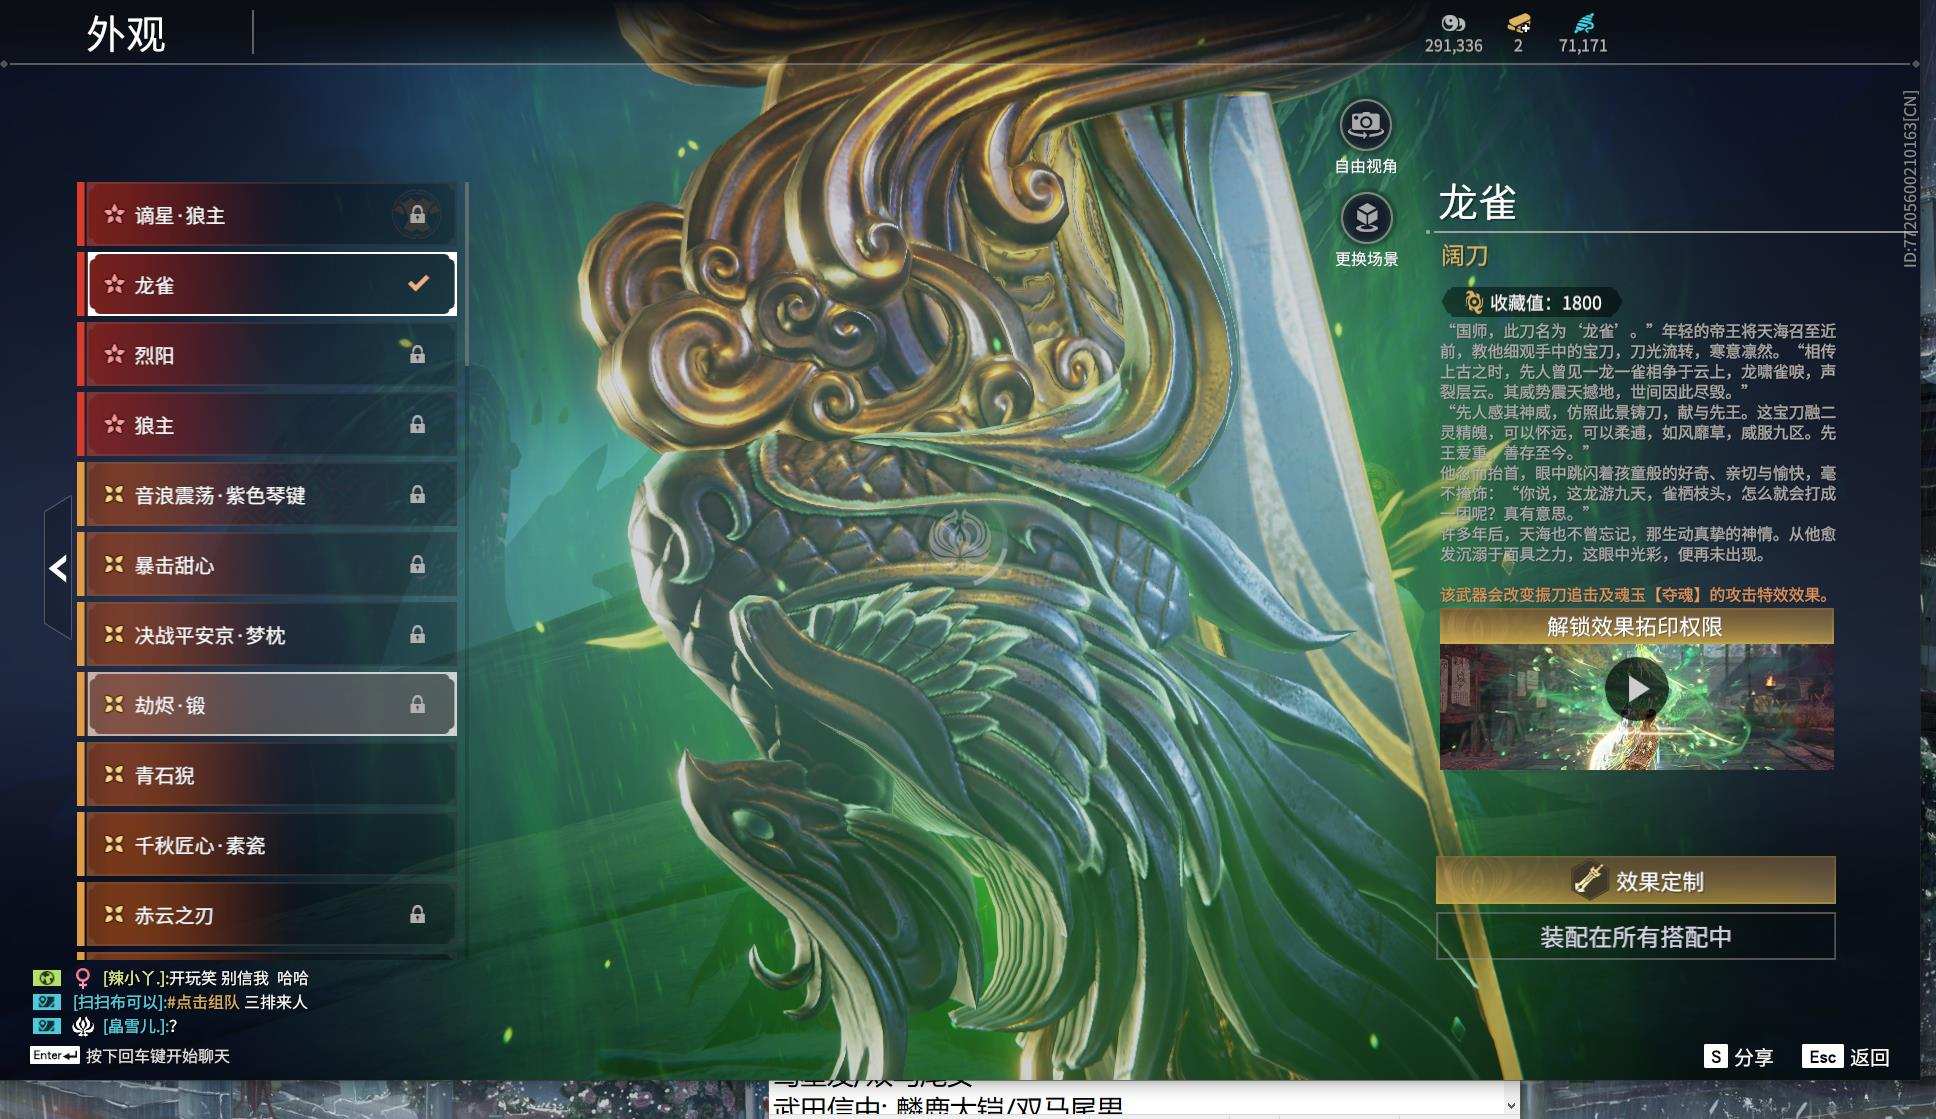Click the lotus emblem beside 晶雪儿
Screen dimensions: 1936x1119
(83, 1026)
